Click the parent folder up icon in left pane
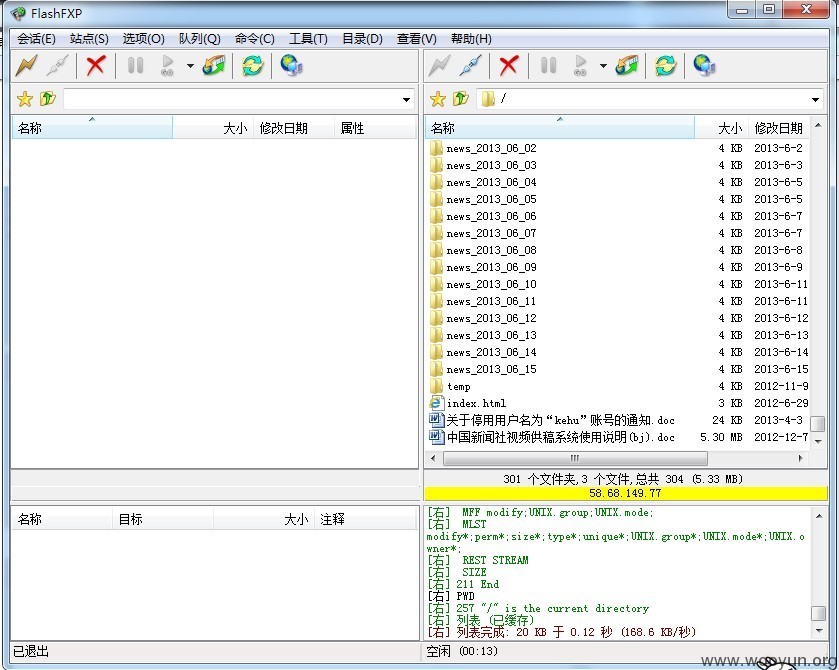Viewport: 839px width, 670px height. (48, 99)
